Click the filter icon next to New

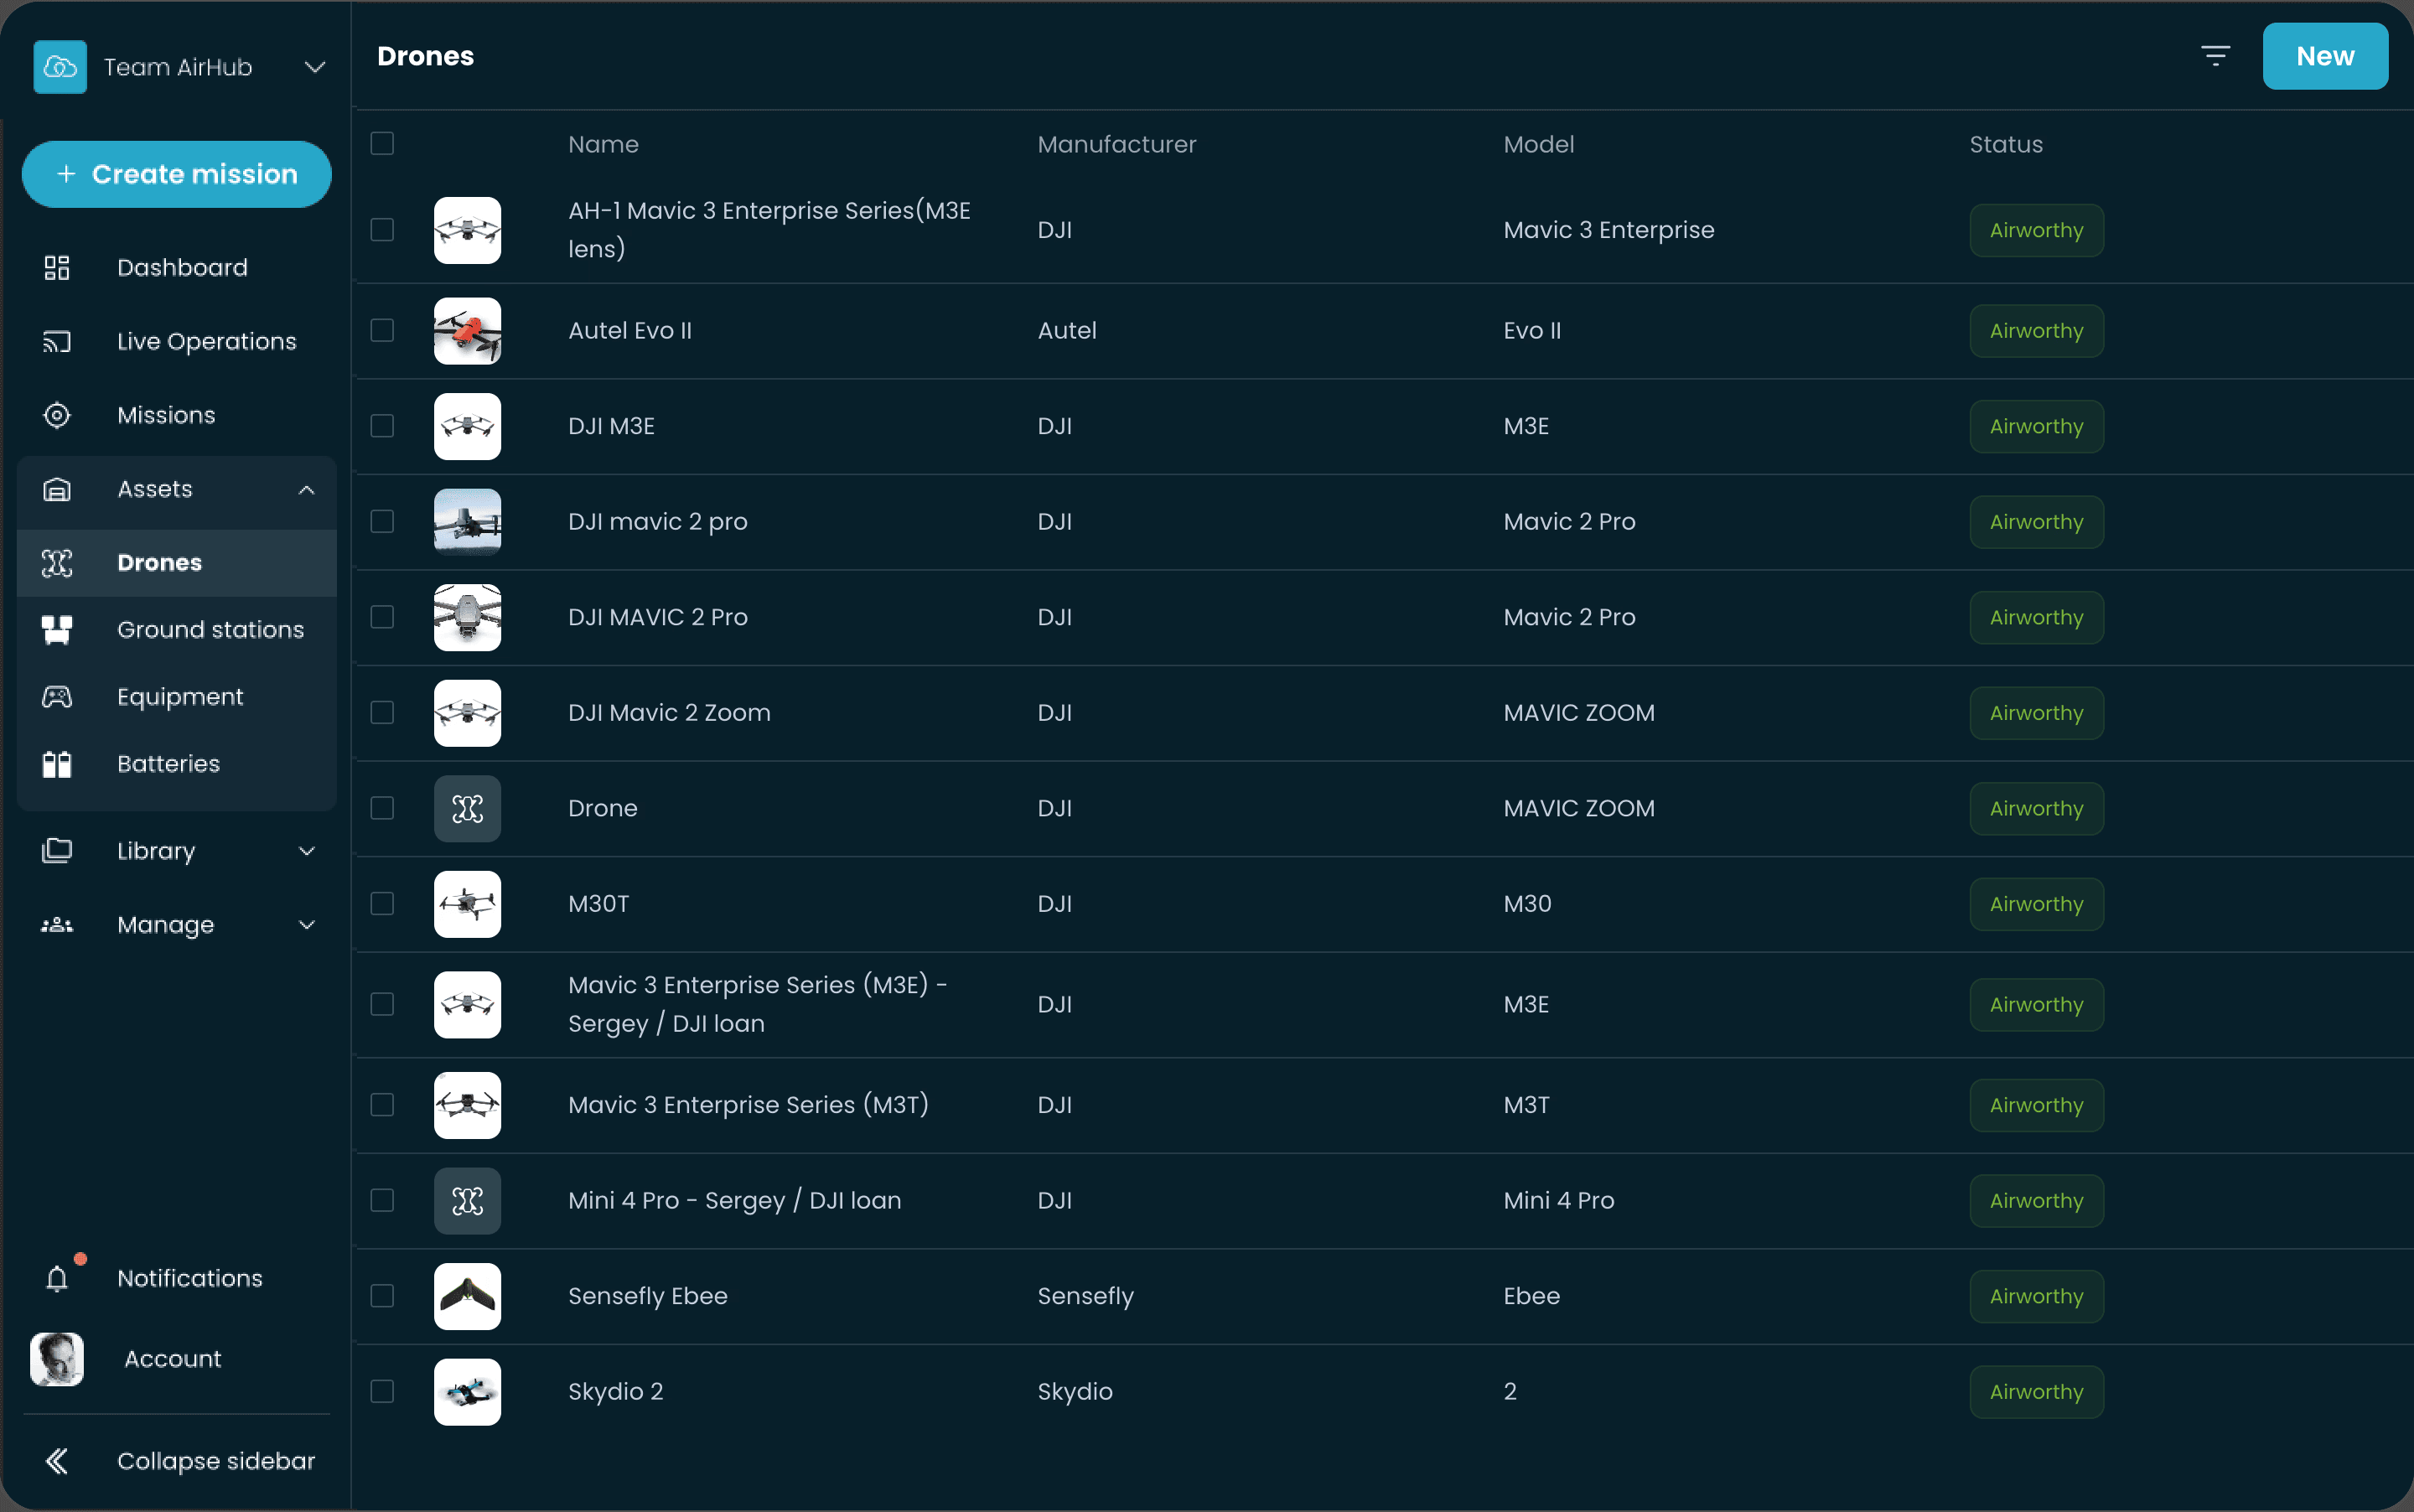point(2215,56)
